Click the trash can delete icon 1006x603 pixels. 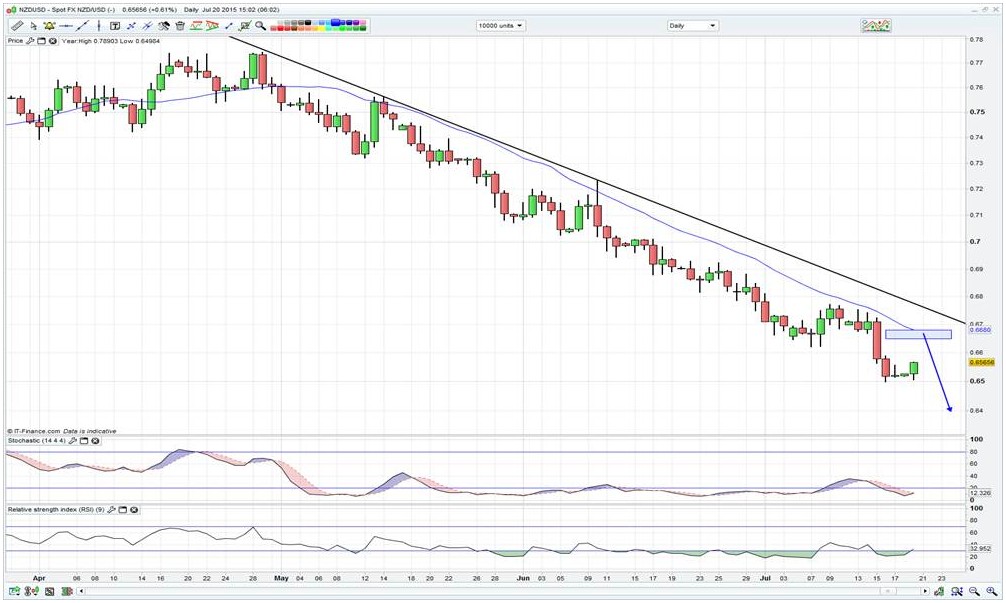(x=180, y=26)
